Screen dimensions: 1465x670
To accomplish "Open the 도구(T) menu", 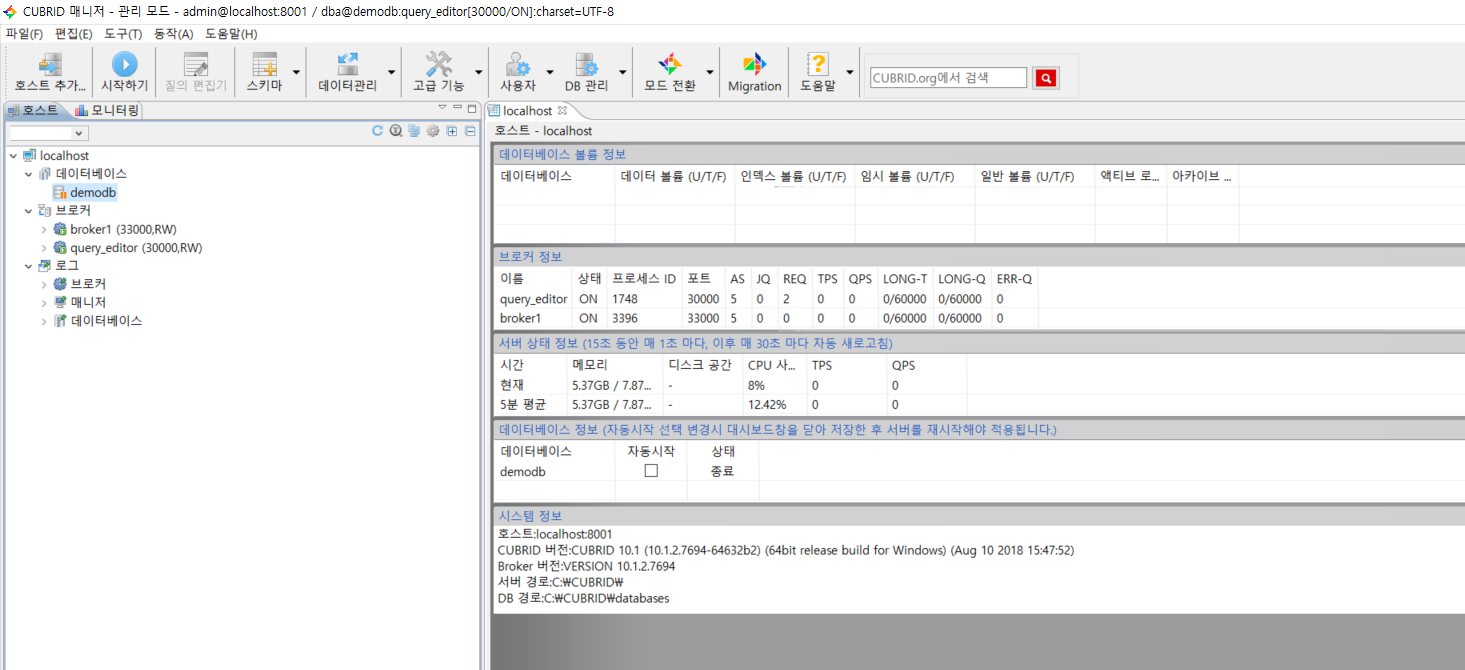I will [x=122, y=34].
